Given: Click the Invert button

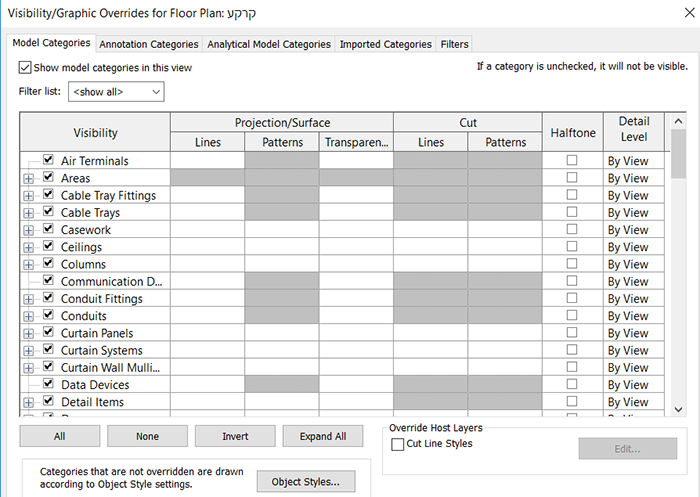Looking at the screenshot, I should (x=235, y=436).
